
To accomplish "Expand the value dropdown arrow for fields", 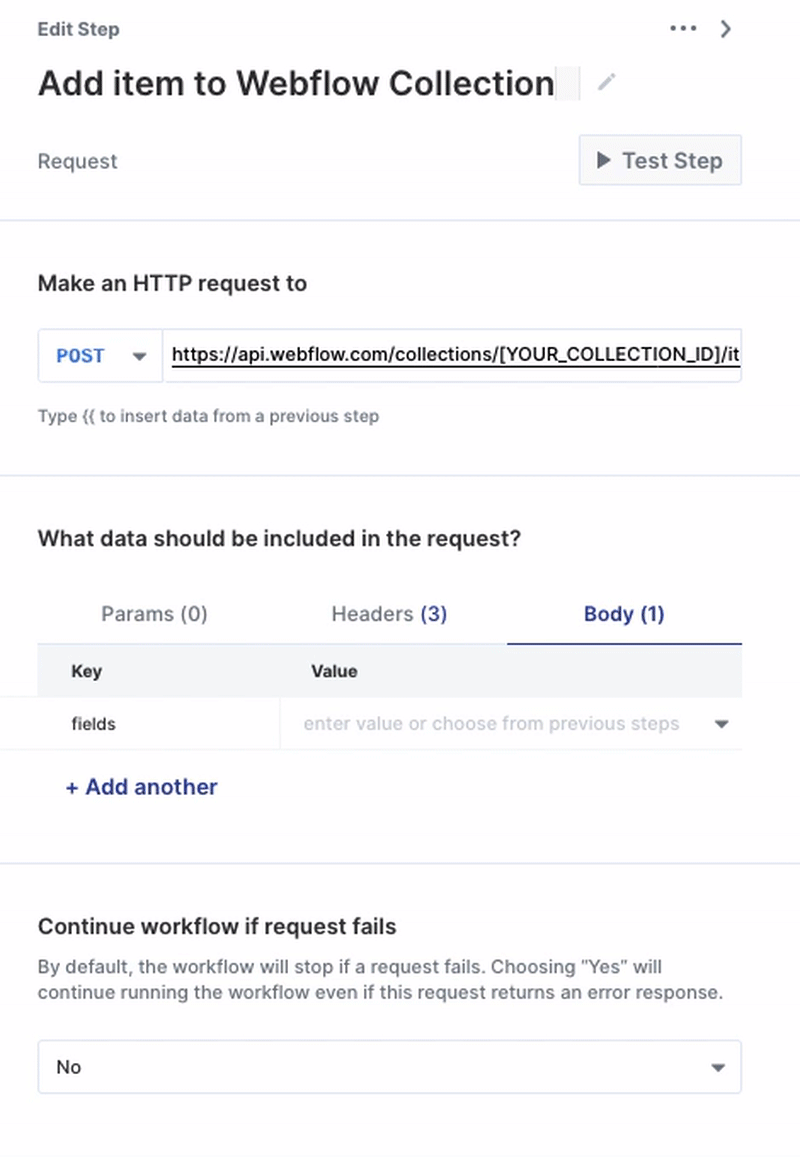I will pyautogui.click(x=722, y=724).
